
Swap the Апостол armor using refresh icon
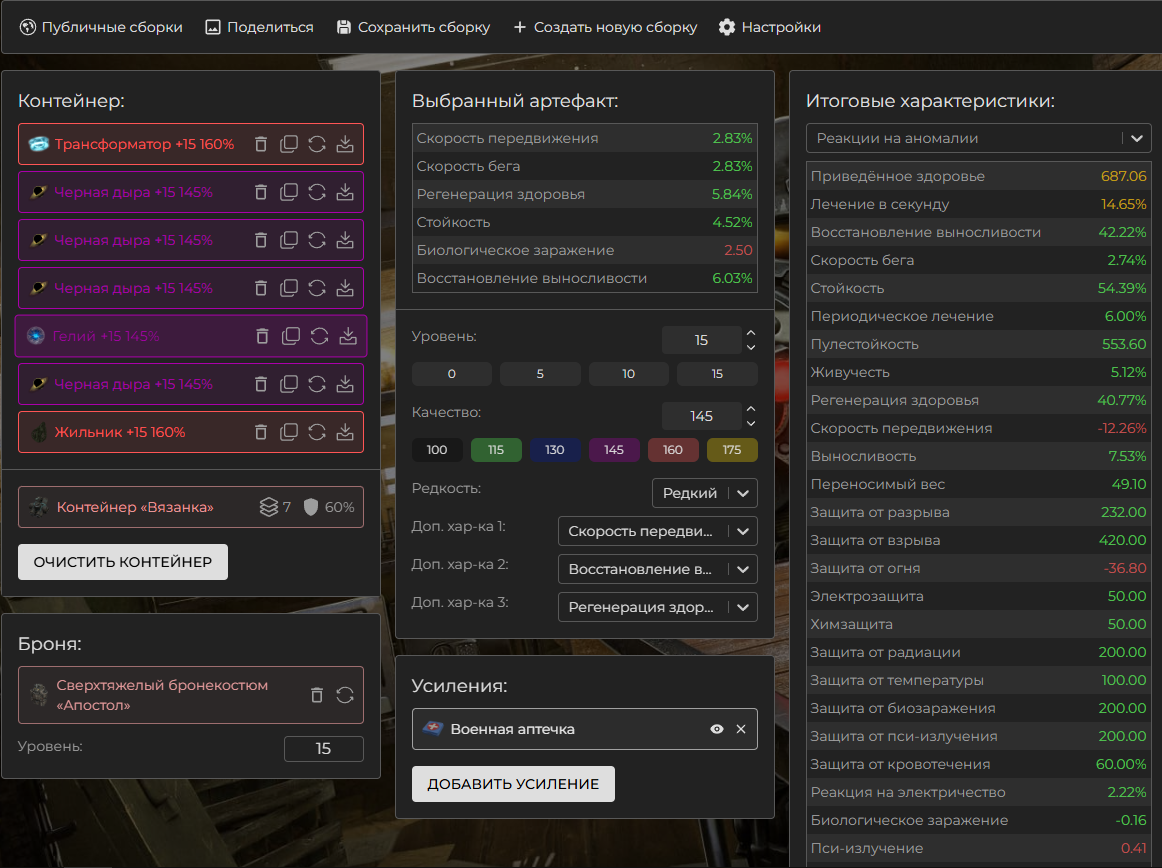(x=345, y=695)
